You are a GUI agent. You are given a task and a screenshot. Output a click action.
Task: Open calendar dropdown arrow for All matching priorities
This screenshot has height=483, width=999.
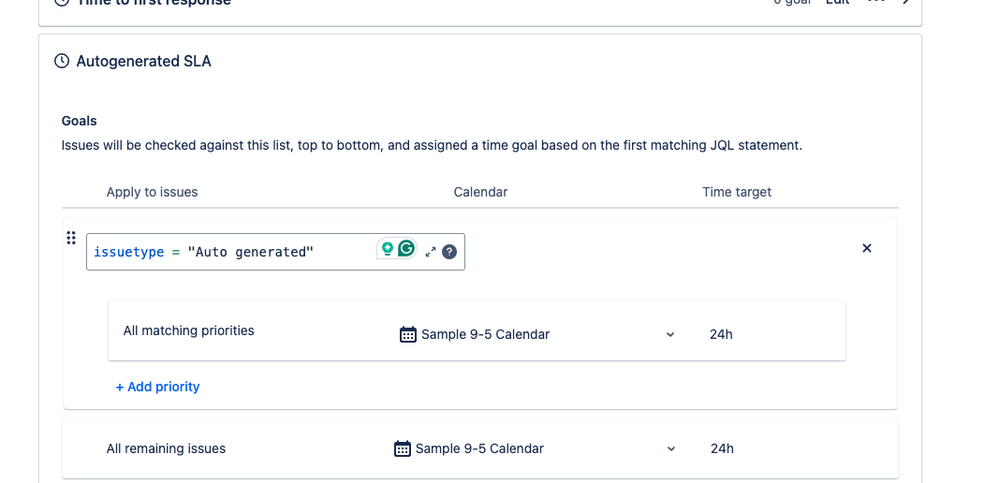(x=670, y=335)
